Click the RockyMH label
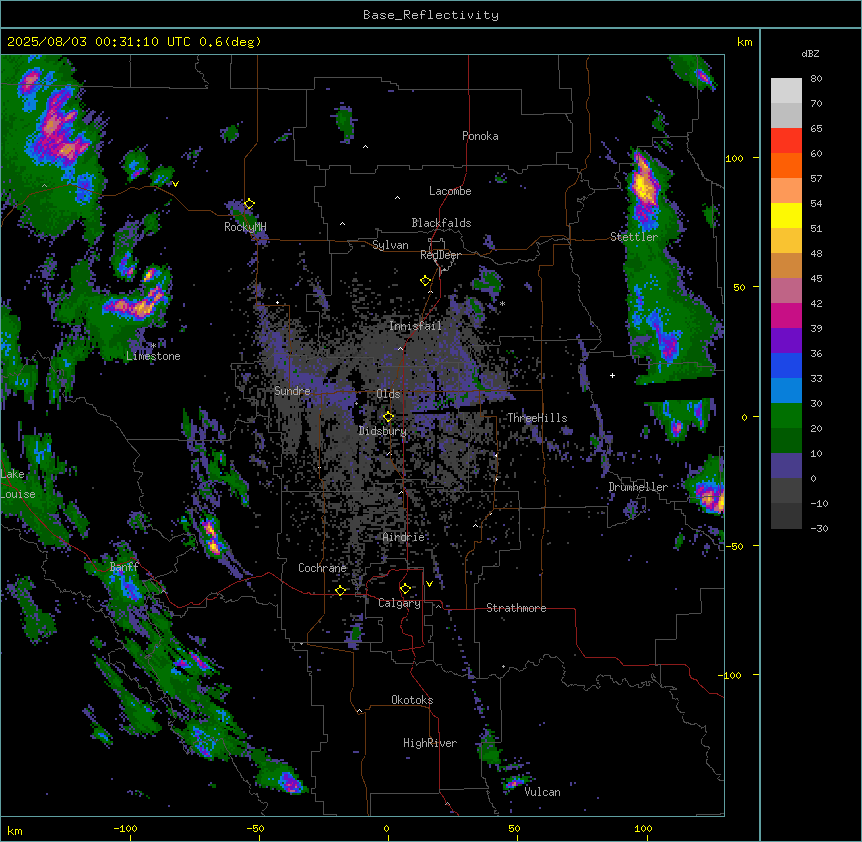 (245, 227)
